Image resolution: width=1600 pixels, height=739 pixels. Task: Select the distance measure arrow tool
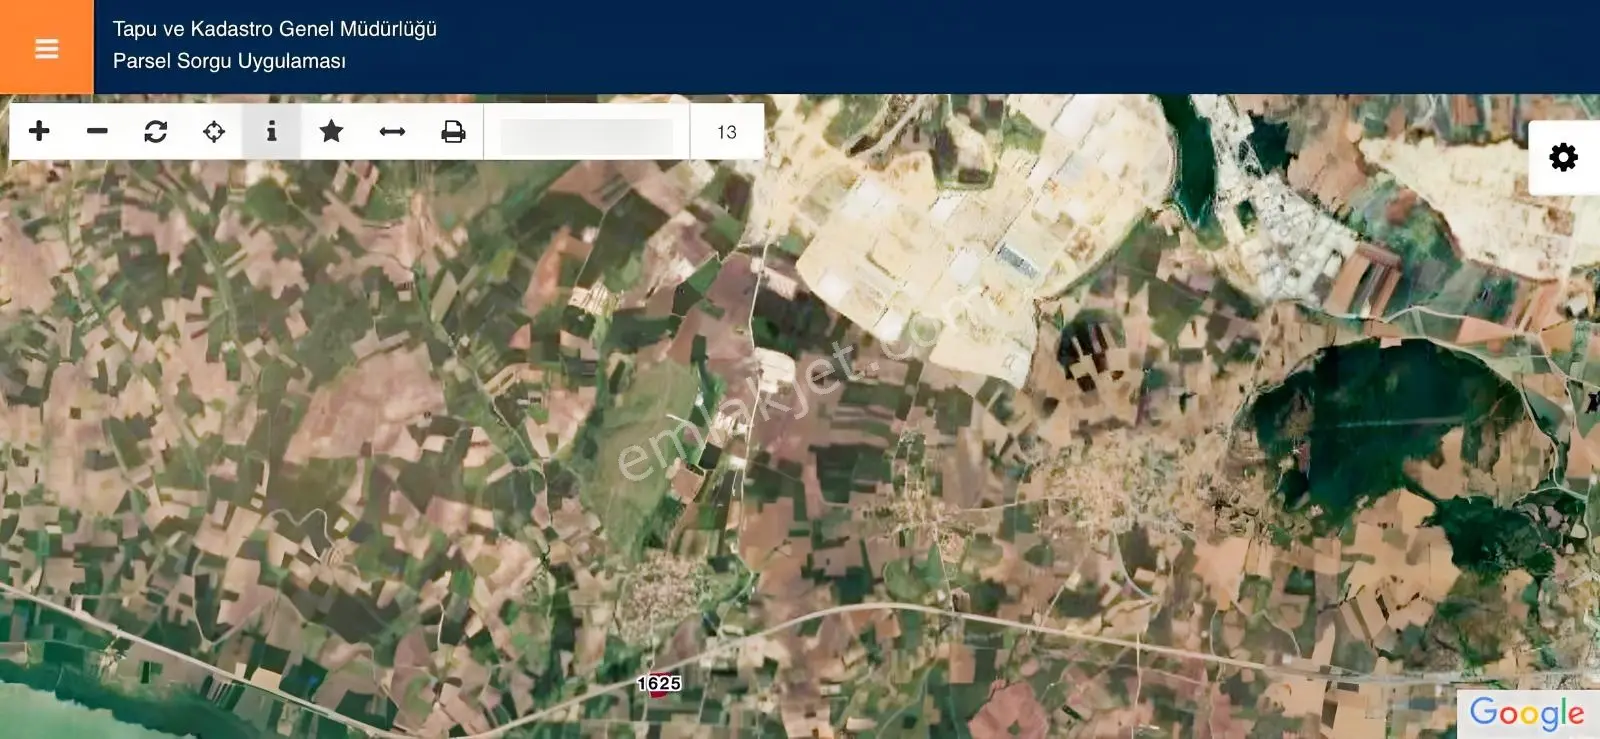pyautogui.click(x=392, y=131)
